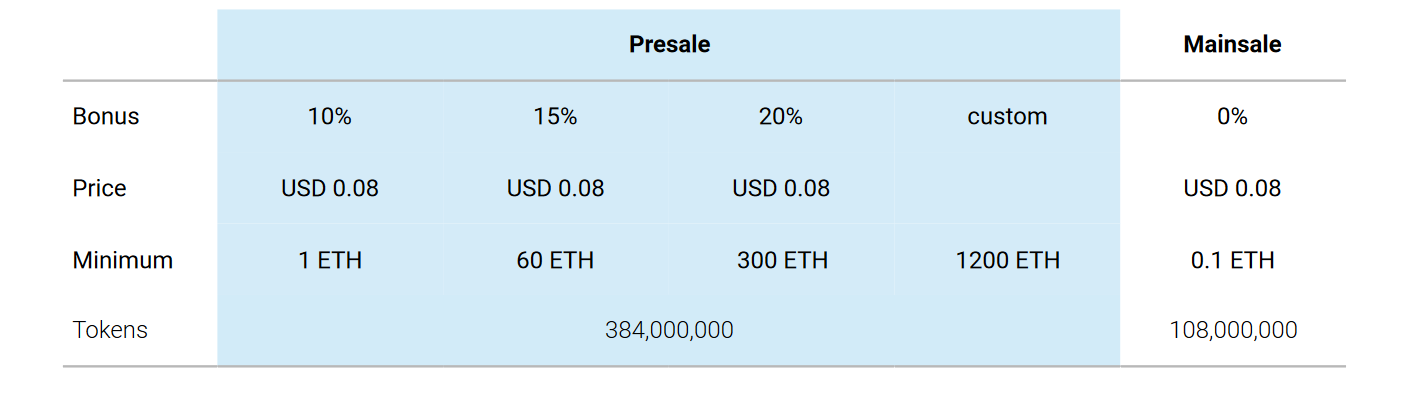Click the Presale column header
1403x409 pixels.
(669, 45)
